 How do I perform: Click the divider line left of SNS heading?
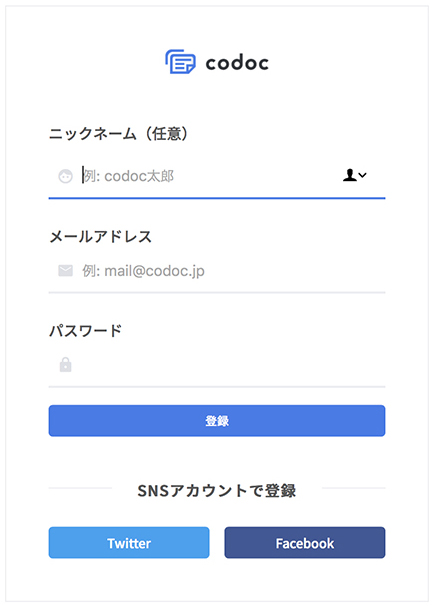point(80,488)
